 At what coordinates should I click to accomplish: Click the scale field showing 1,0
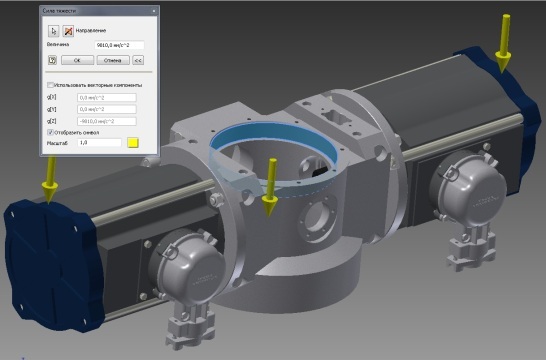[99, 143]
